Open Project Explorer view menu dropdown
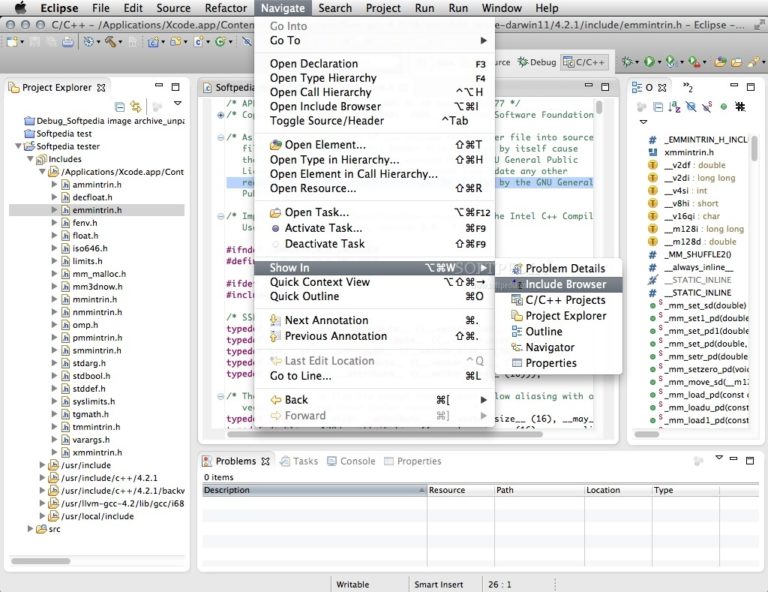Image resolution: width=768 pixels, height=592 pixels. click(x=178, y=103)
